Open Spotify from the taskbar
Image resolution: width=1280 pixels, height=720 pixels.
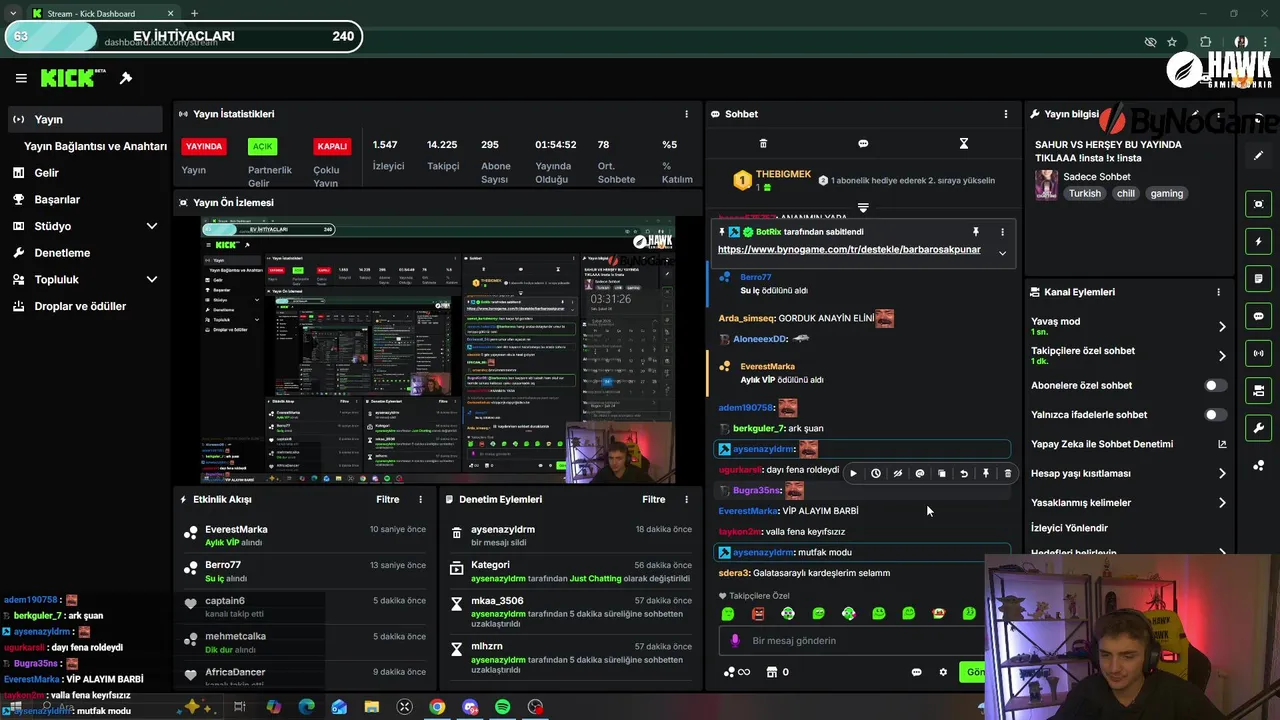[x=503, y=707]
